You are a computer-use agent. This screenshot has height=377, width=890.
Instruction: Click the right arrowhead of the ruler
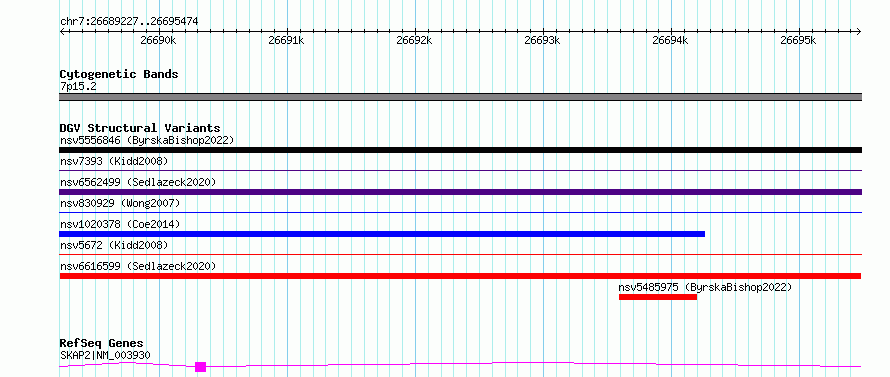coord(859,32)
